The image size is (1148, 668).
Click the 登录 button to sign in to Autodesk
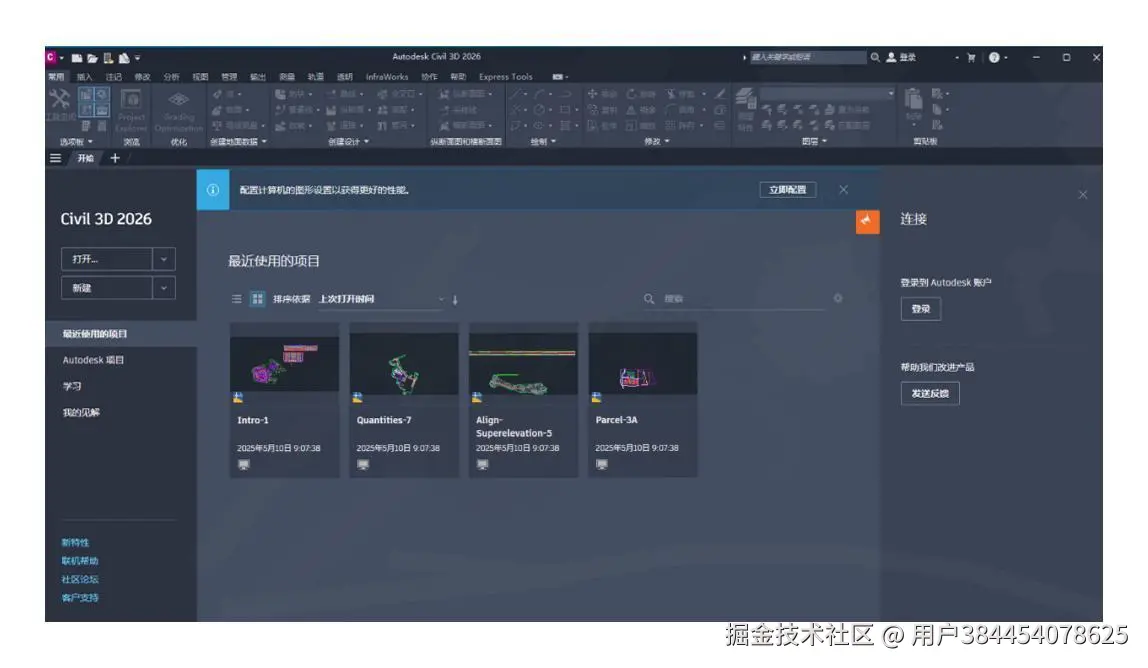(x=921, y=309)
